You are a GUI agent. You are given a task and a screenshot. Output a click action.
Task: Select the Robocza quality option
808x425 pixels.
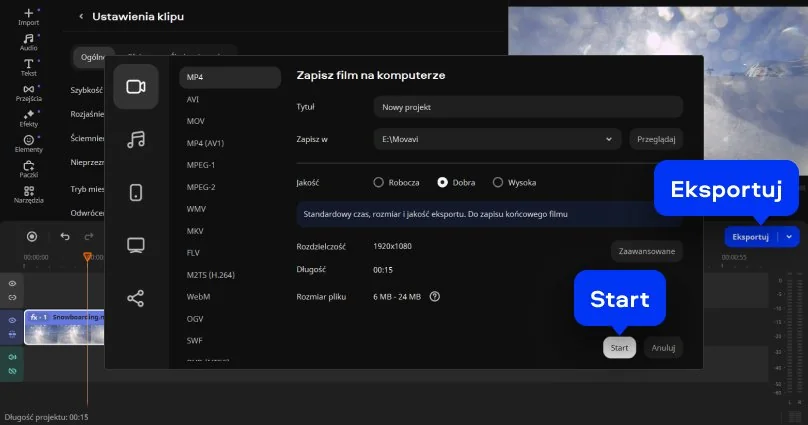pyautogui.click(x=379, y=182)
